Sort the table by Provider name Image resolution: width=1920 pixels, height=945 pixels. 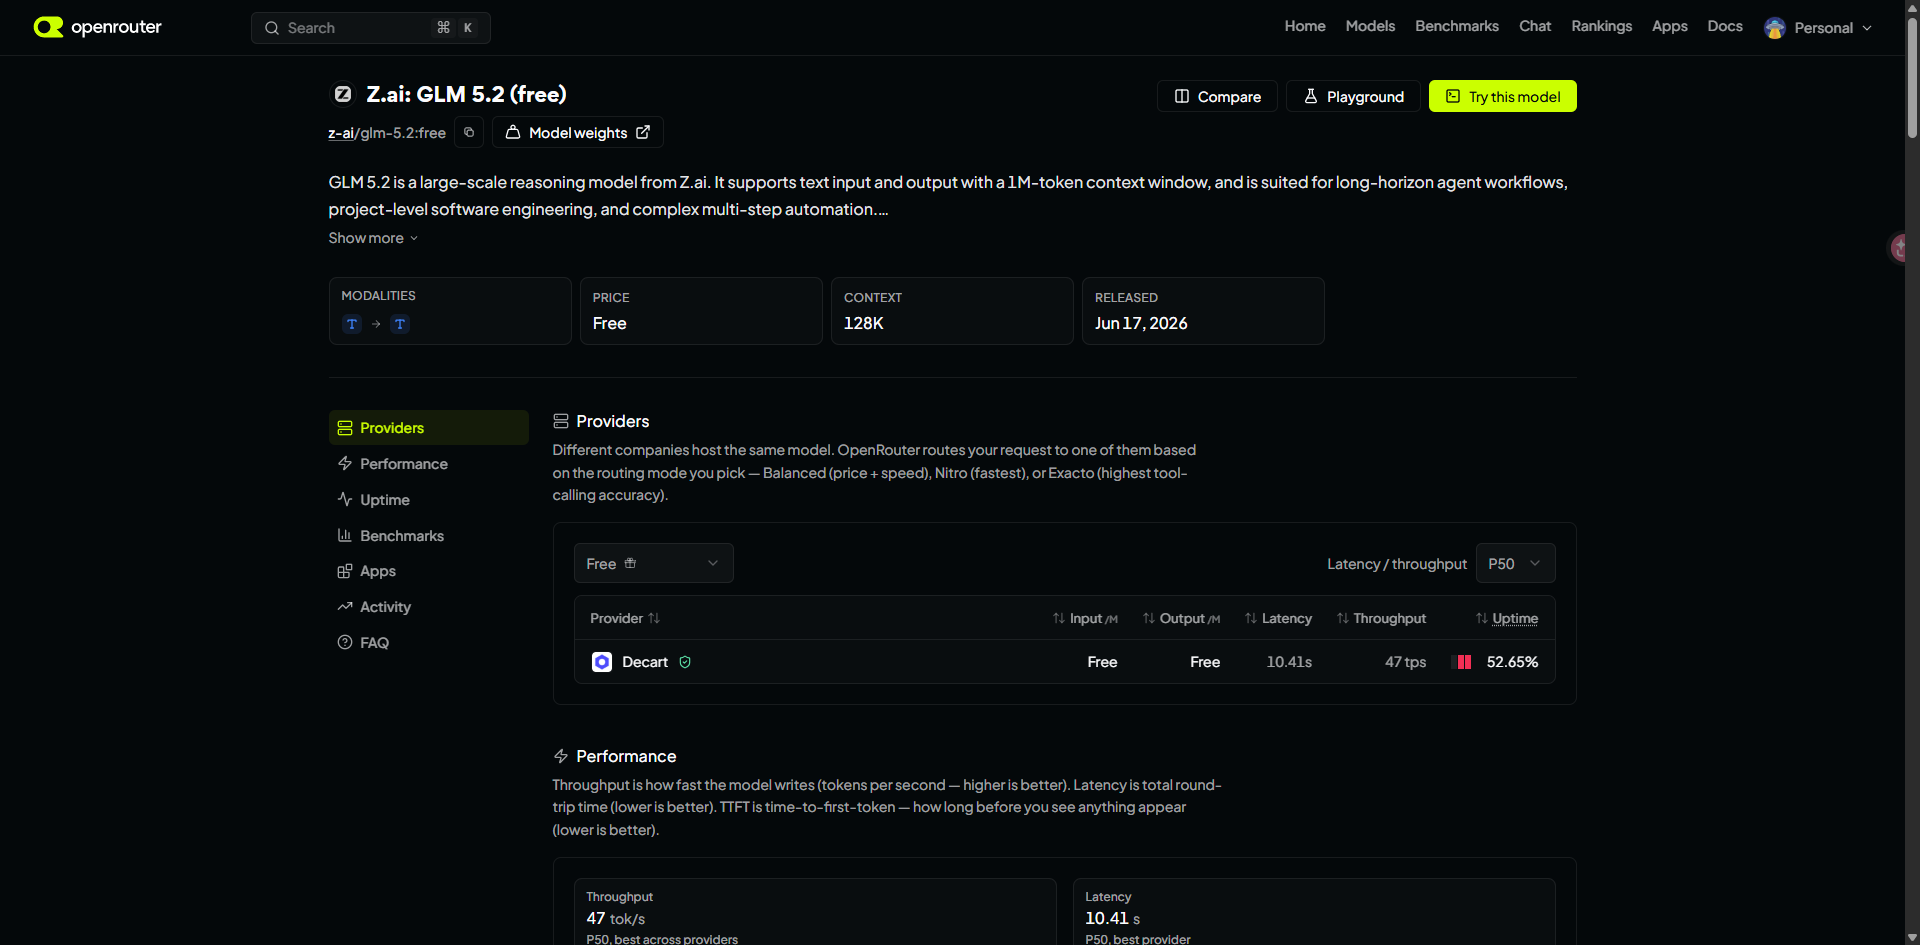coord(625,618)
